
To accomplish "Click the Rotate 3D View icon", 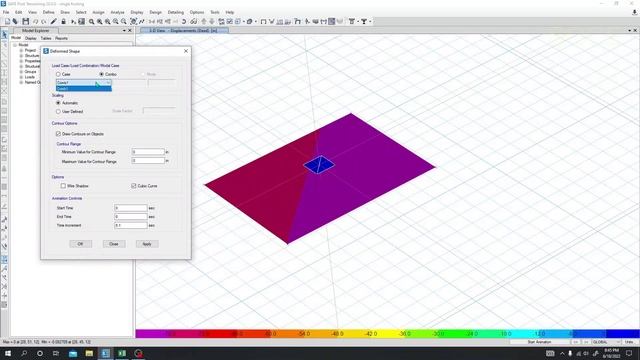I will click(184, 21).
